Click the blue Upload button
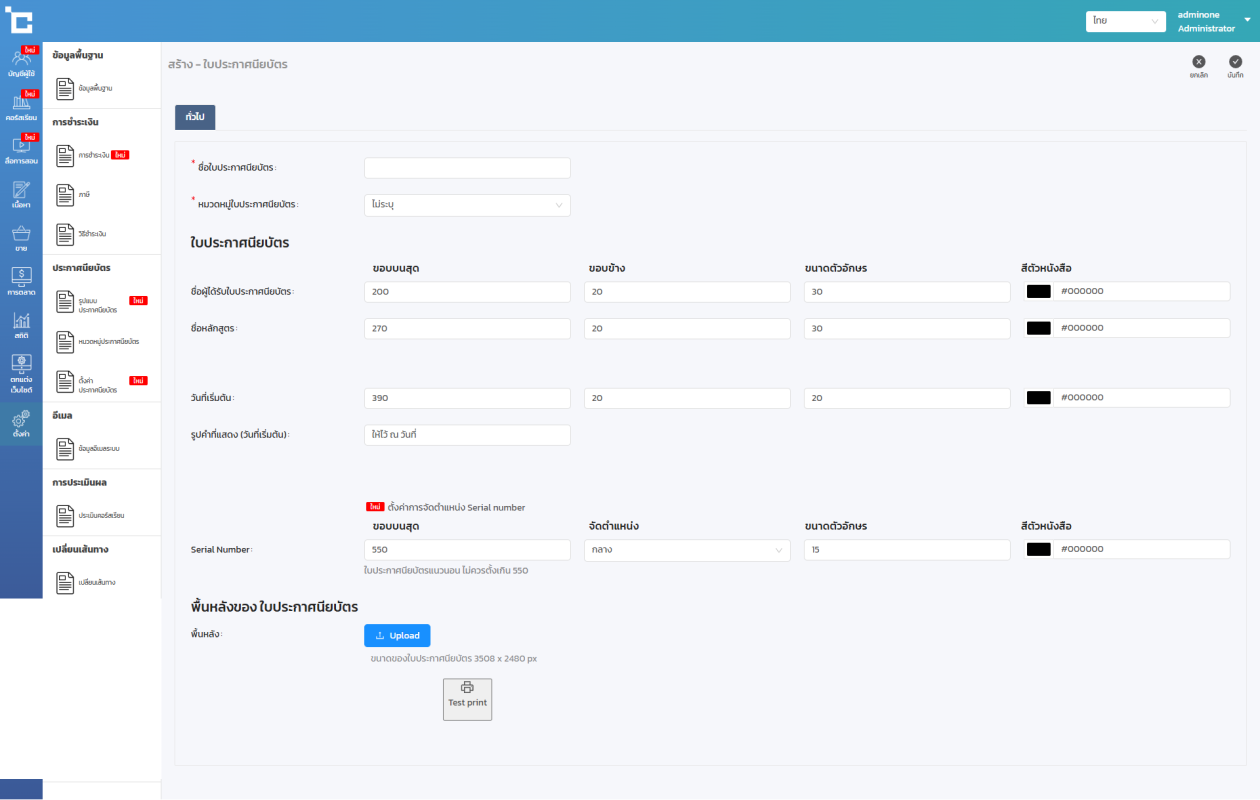This screenshot has width=1260, height=800. (397, 635)
